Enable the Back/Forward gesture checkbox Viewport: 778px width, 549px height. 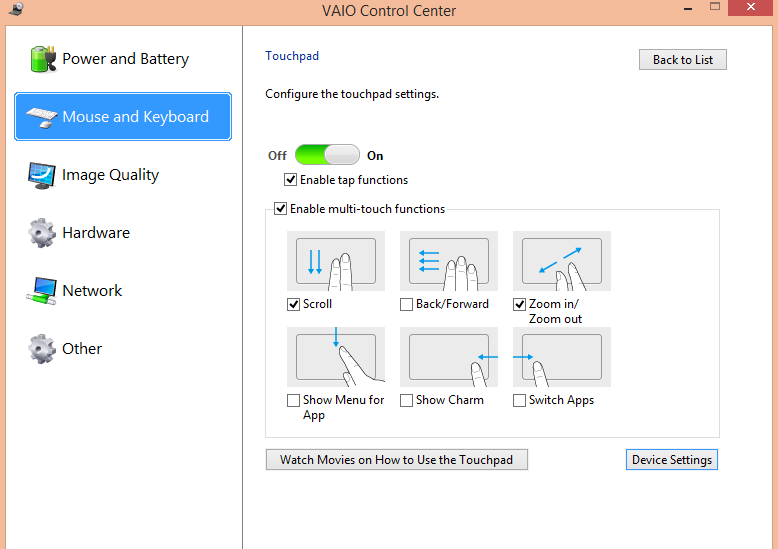pos(406,304)
